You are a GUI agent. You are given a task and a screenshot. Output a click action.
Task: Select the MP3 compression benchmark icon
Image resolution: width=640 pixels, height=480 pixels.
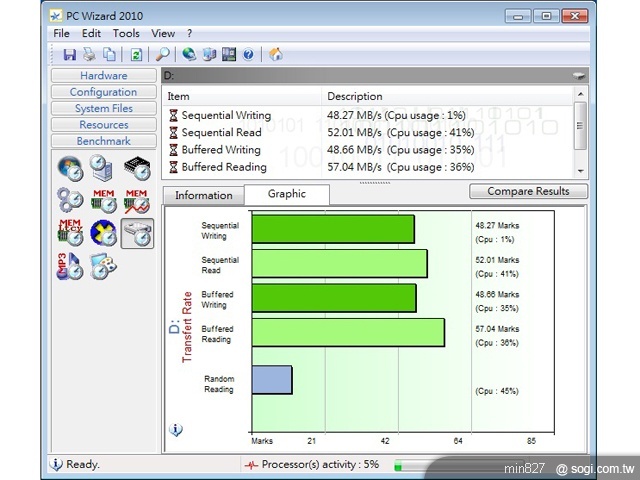click(69, 266)
